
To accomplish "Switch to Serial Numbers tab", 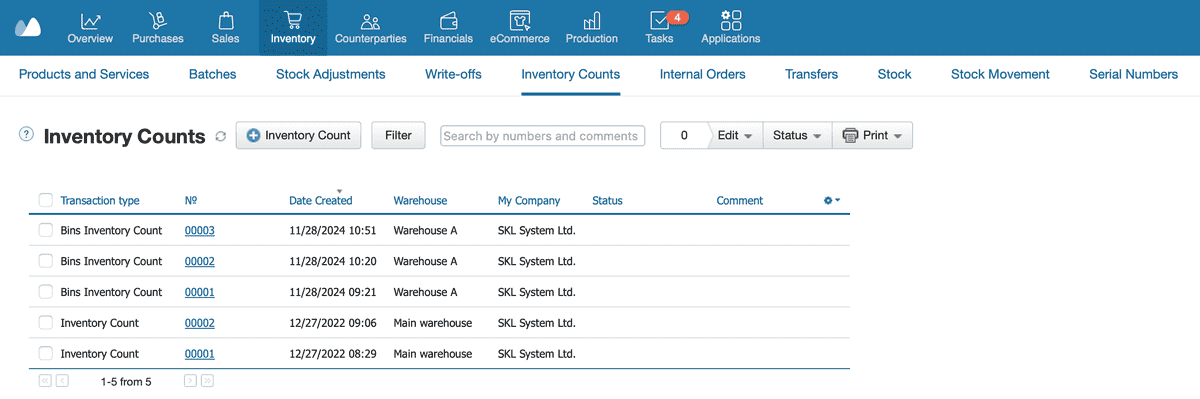I will tap(1133, 74).
